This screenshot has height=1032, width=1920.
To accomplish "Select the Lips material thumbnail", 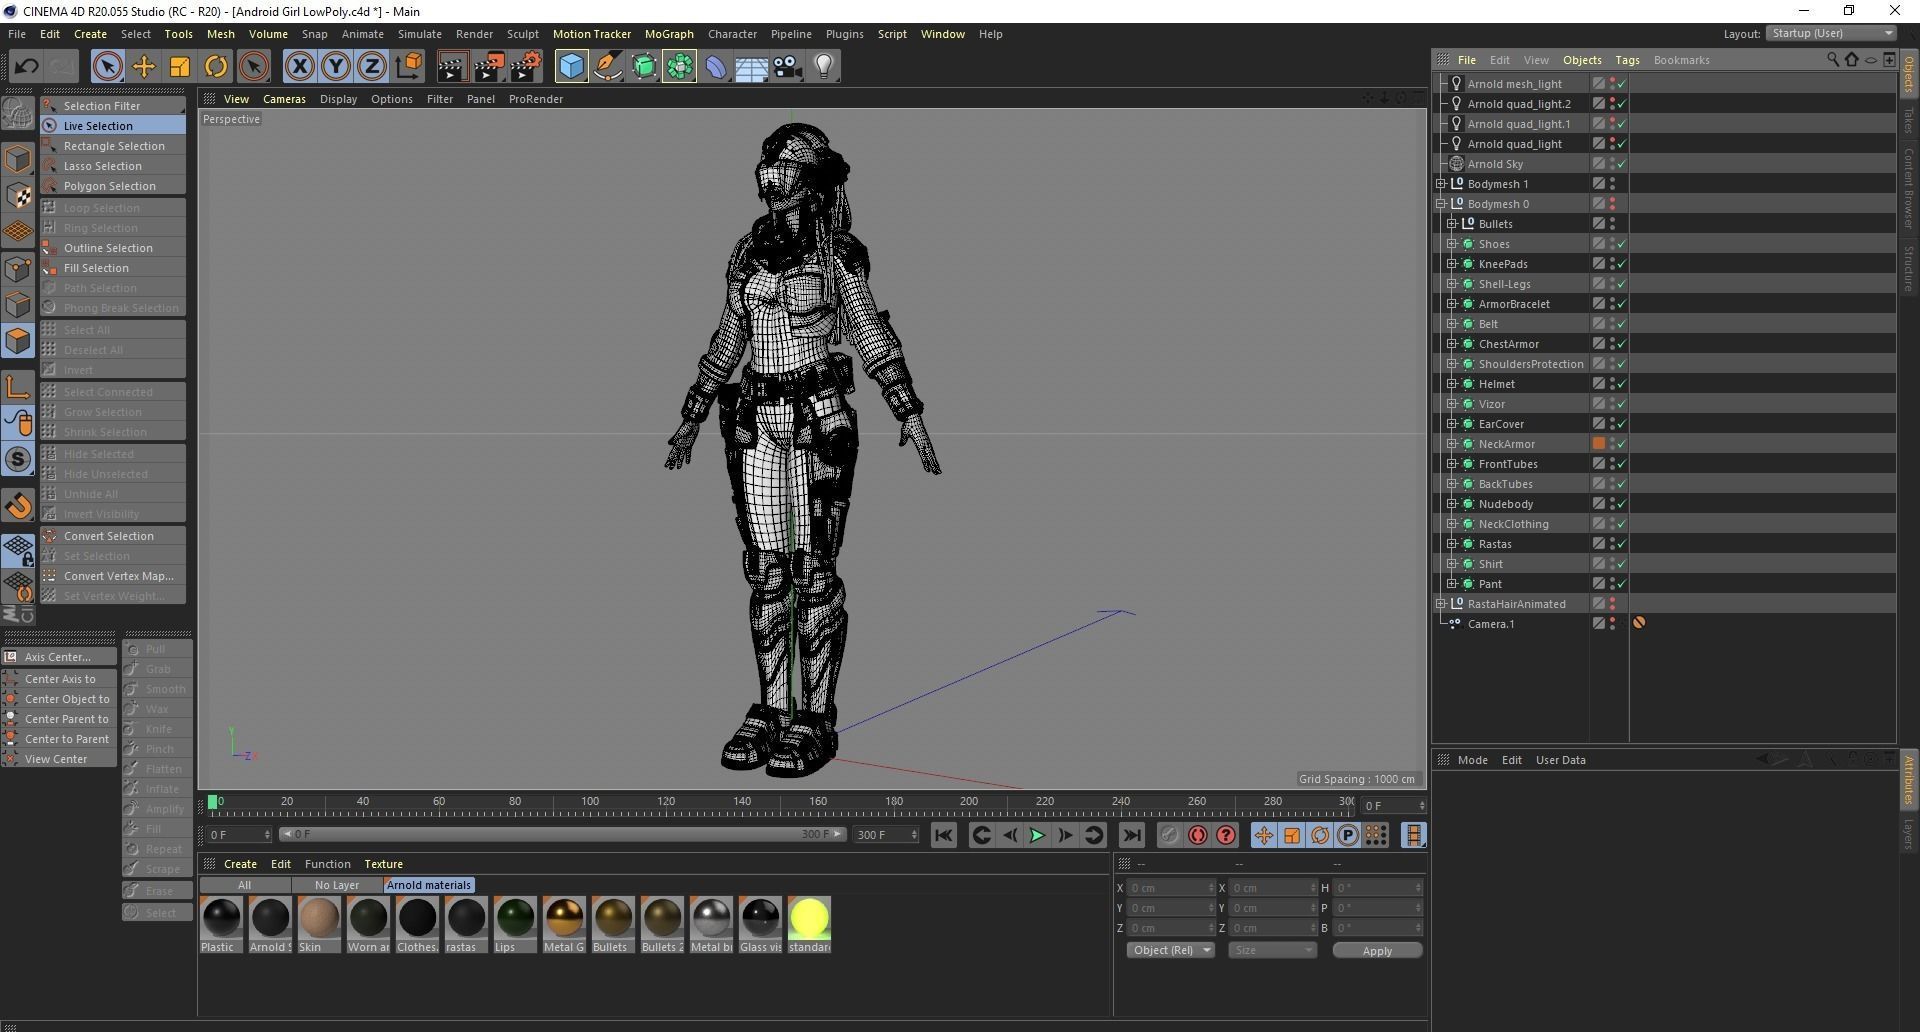I will pyautogui.click(x=515, y=925).
